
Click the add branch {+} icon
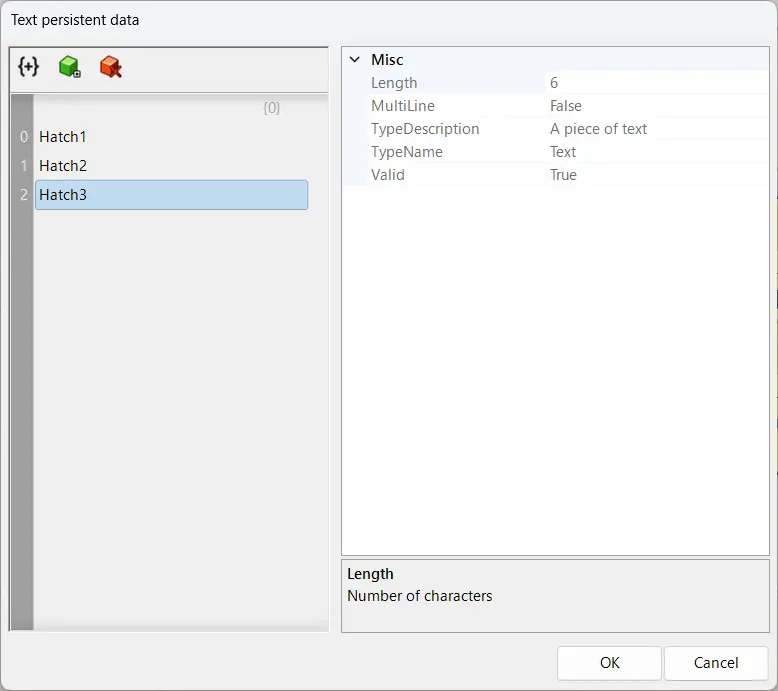pyautogui.click(x=28, y=67)
